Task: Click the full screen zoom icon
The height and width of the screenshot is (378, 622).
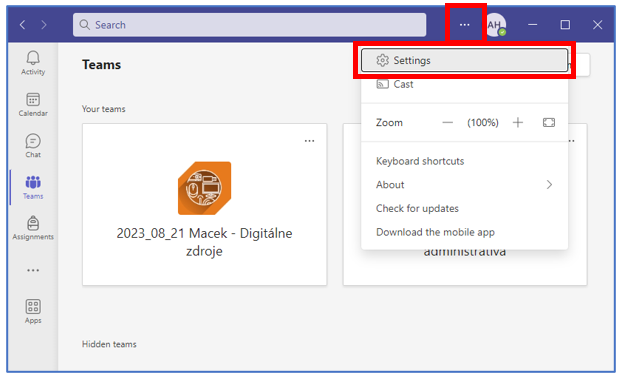Action: pos(549,123)
